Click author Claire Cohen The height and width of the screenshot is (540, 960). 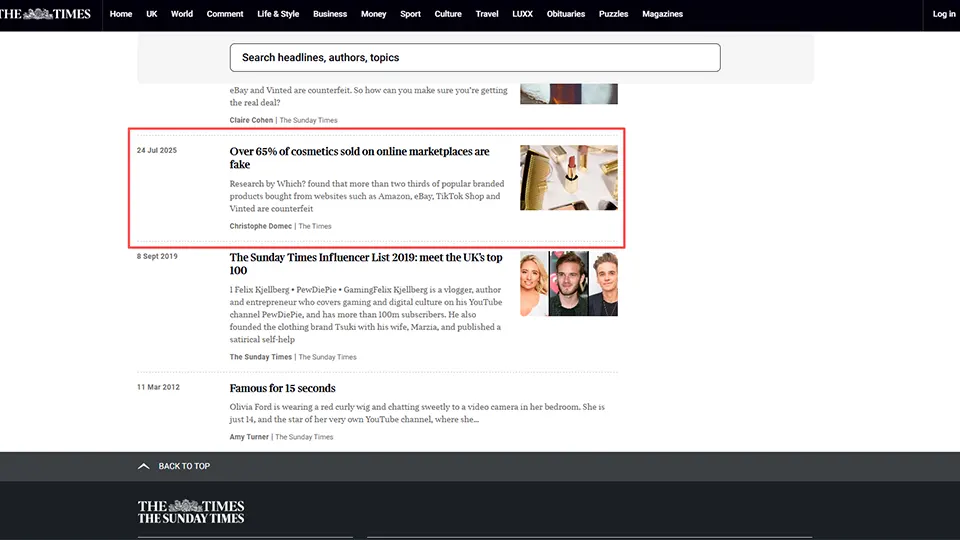coord(251,120)
